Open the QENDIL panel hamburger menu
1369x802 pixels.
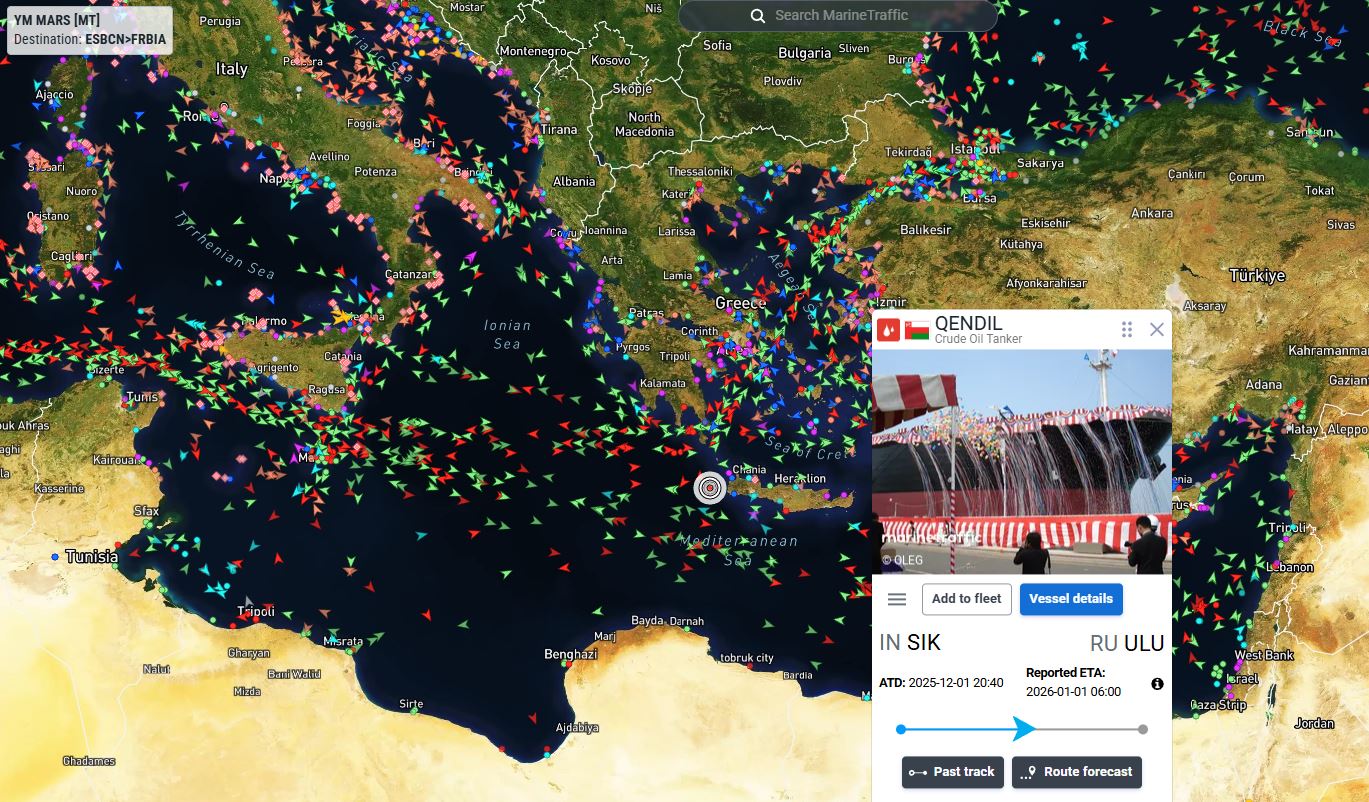[x=897, y=599]
